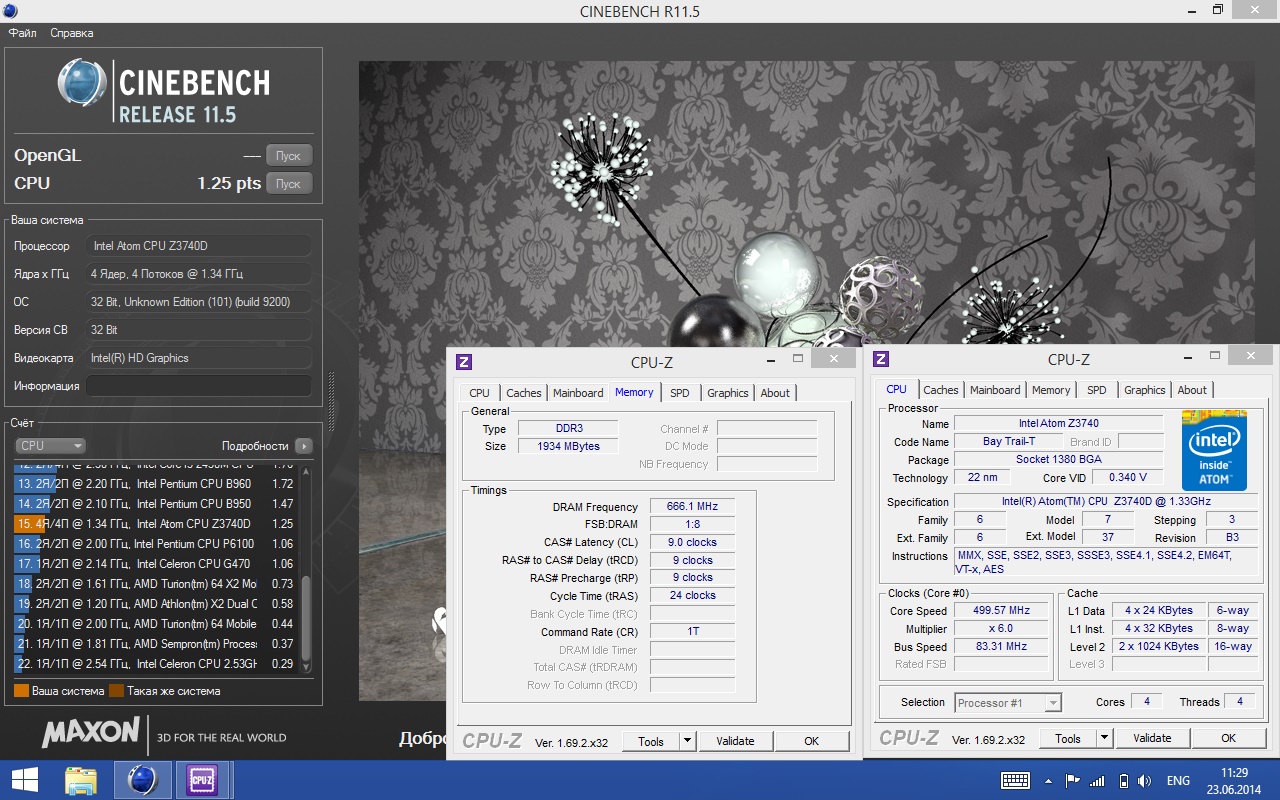1280x800 pixels.
Task: Minimize the Memory CPU-Z window
Action: click(772, 359)
